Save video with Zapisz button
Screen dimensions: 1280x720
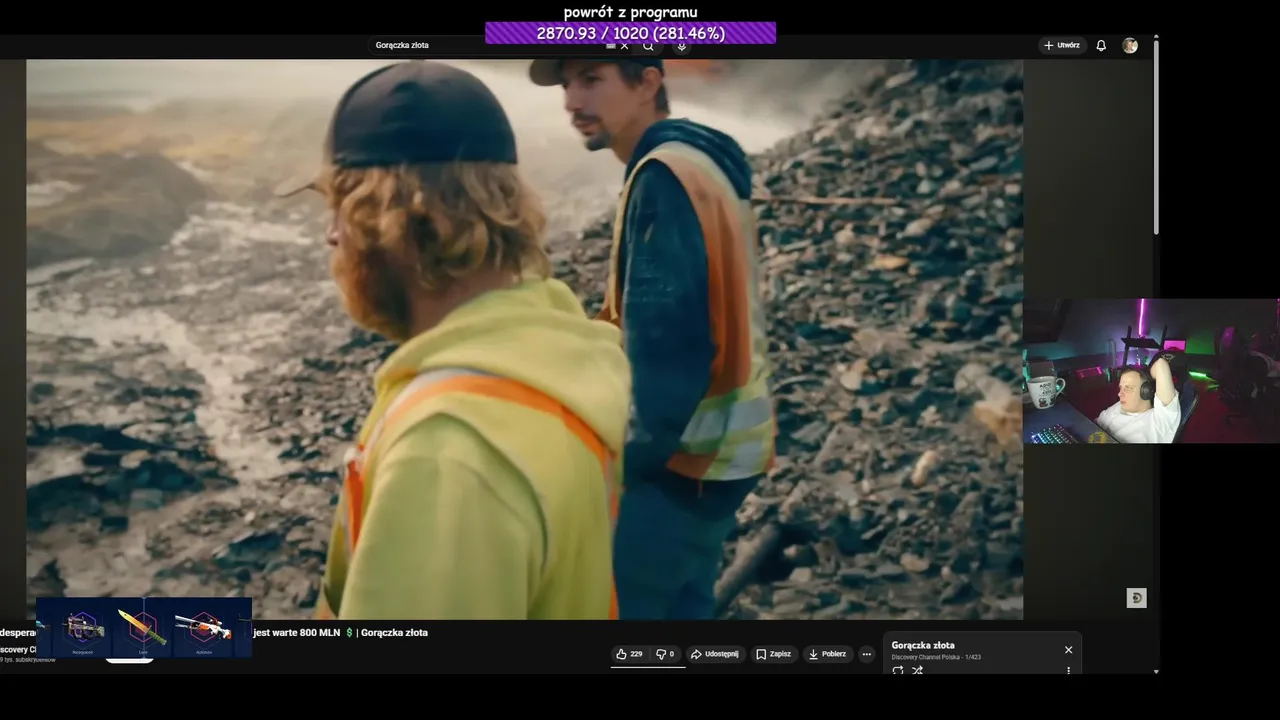point(773,654)
